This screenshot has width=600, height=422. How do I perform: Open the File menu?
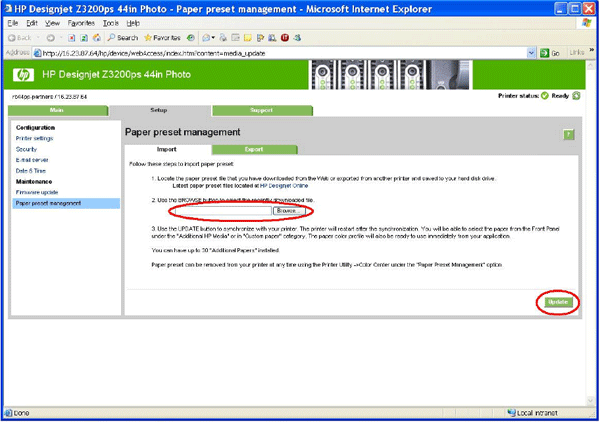[x=13, y=22]
